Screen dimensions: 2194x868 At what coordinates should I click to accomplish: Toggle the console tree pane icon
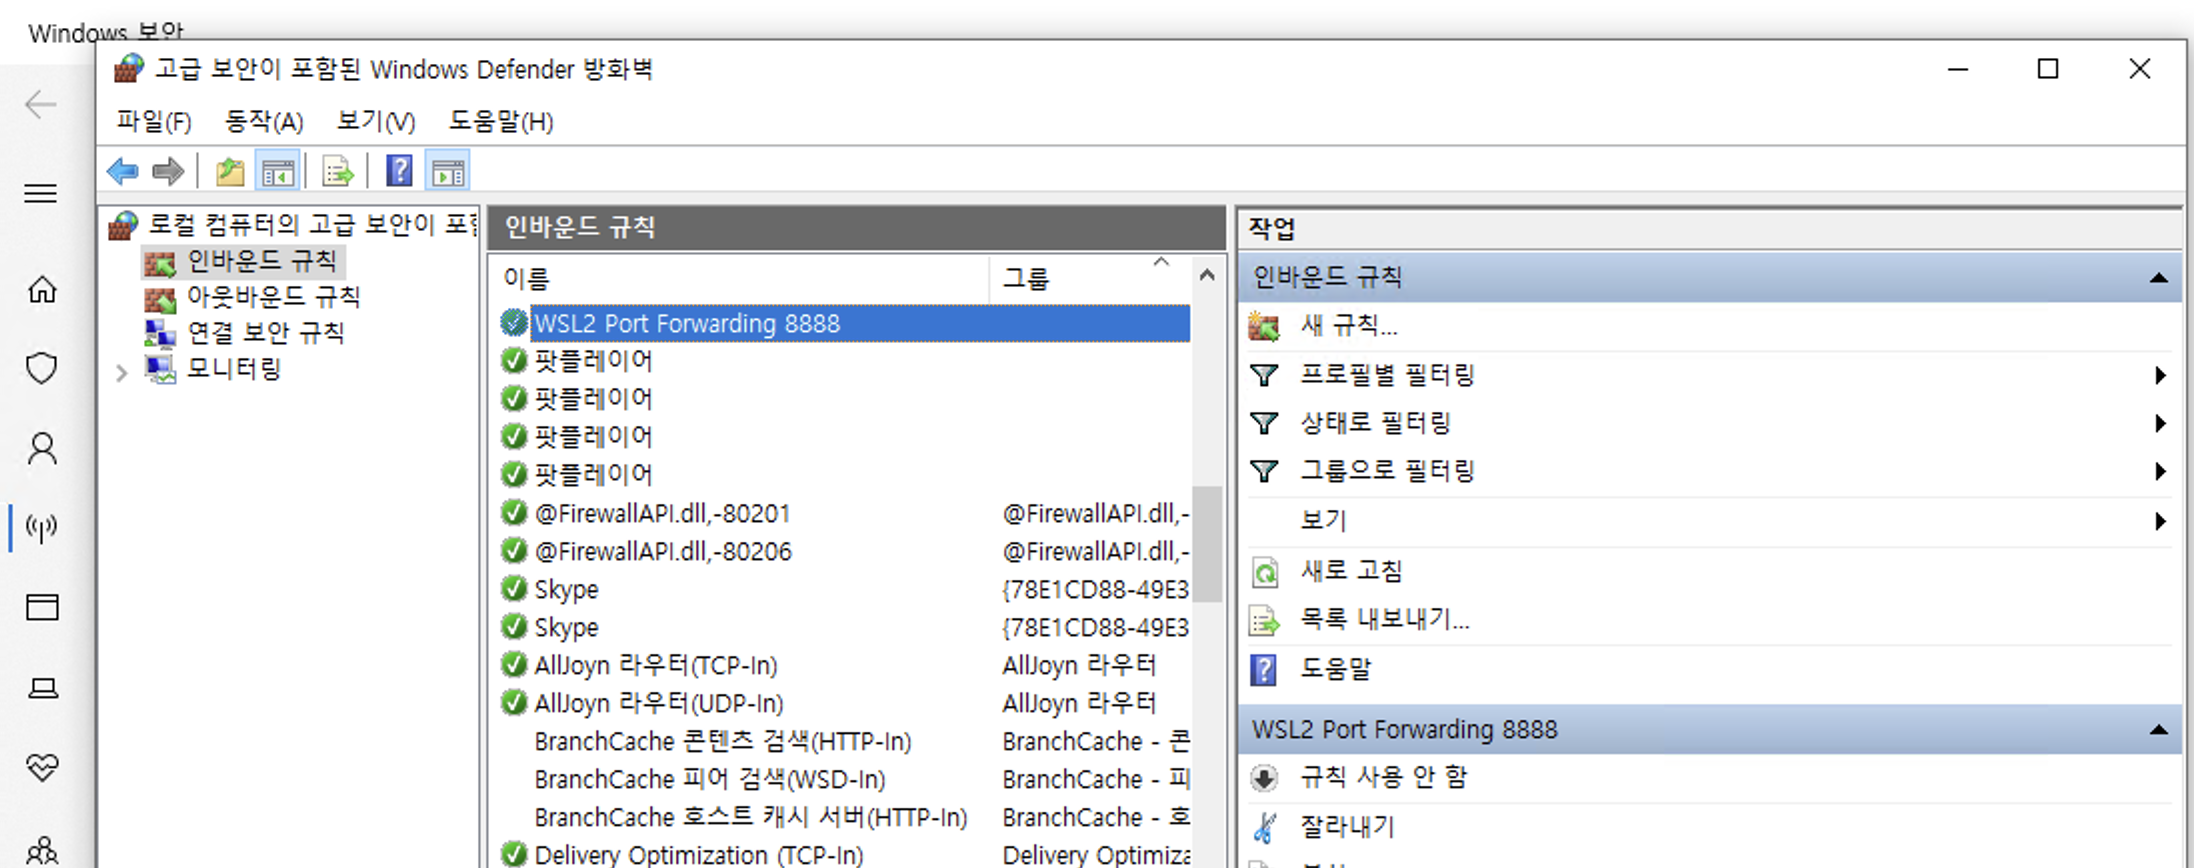point(278,172)
